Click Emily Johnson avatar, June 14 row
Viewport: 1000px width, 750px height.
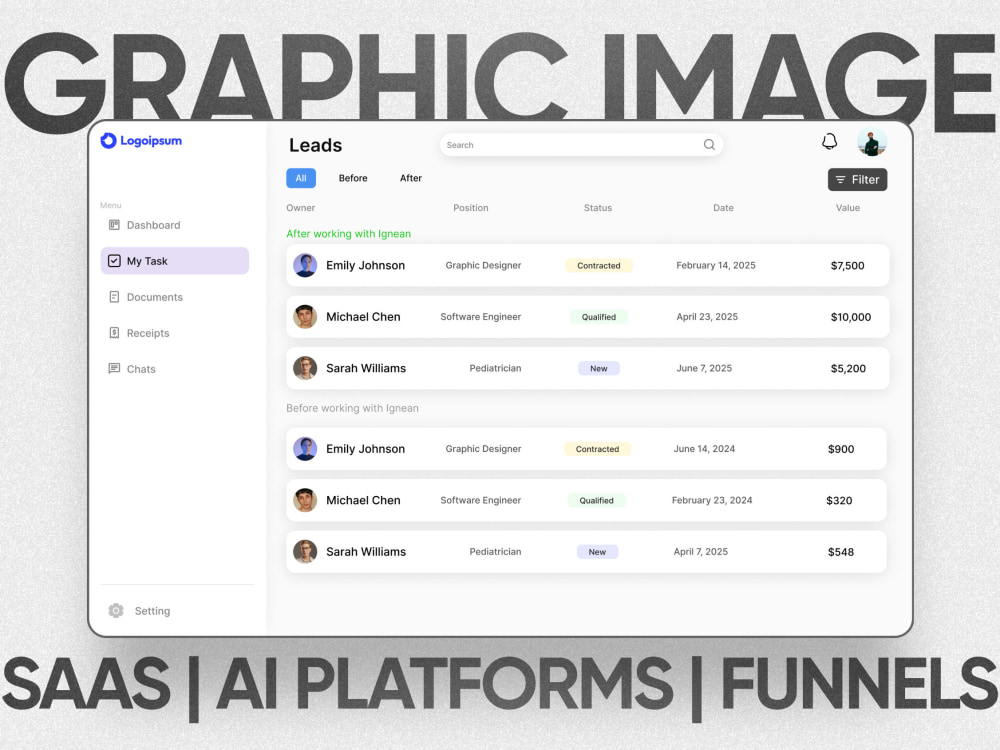[x=305, y=449]
